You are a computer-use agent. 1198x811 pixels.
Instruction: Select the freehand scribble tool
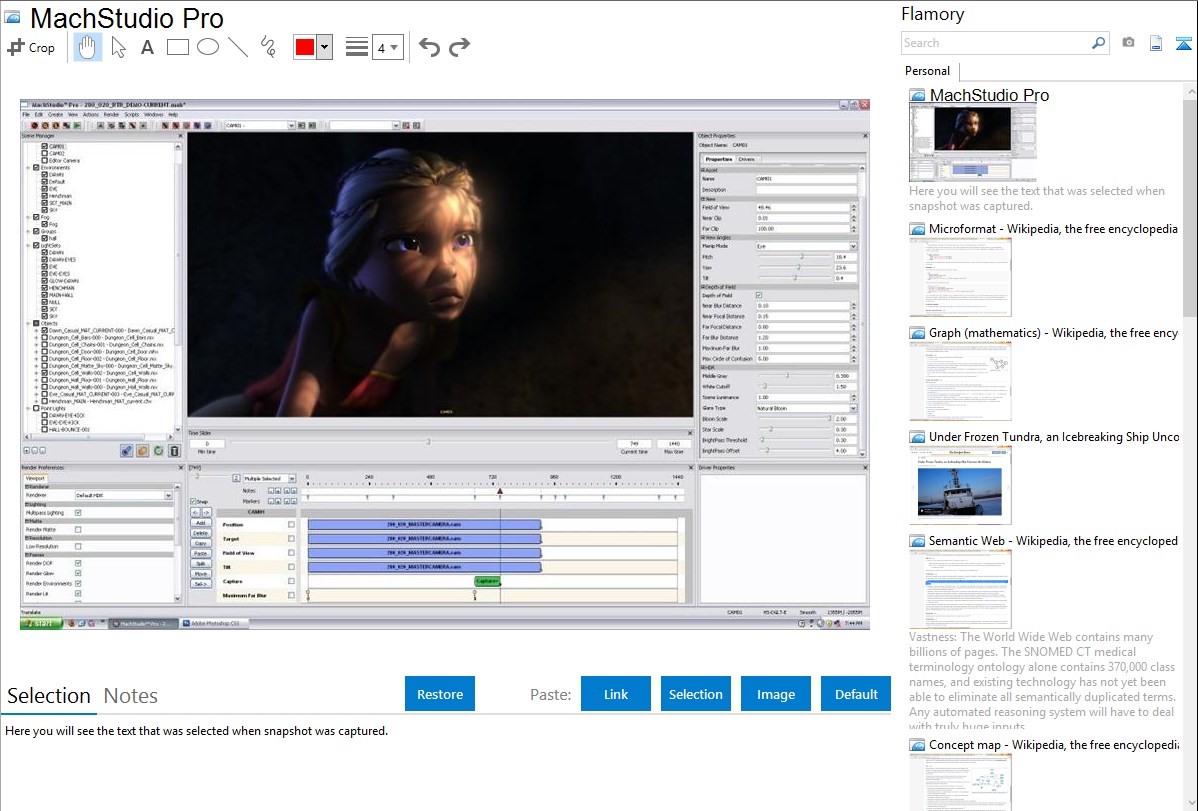click(x=268, y=47)
